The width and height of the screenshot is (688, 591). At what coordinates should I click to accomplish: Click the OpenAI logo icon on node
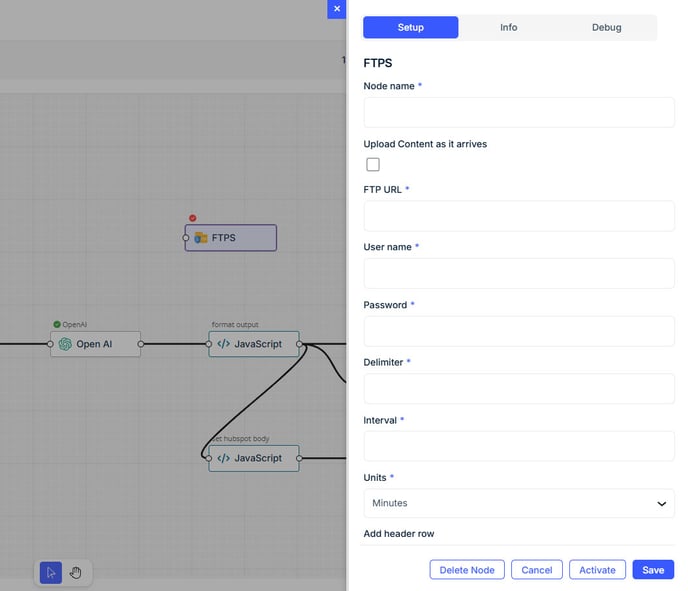tap(65, 344)
